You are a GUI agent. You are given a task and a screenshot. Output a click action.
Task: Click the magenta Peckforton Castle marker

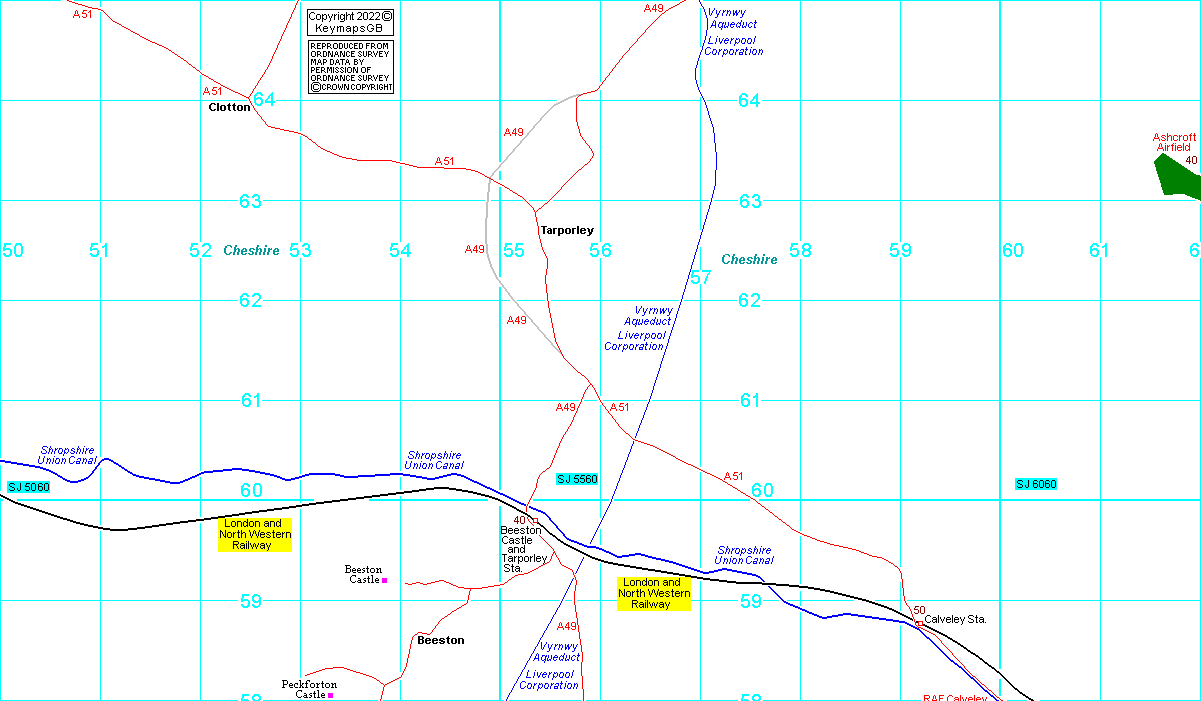pyautogui.click(x=330, y=695)
